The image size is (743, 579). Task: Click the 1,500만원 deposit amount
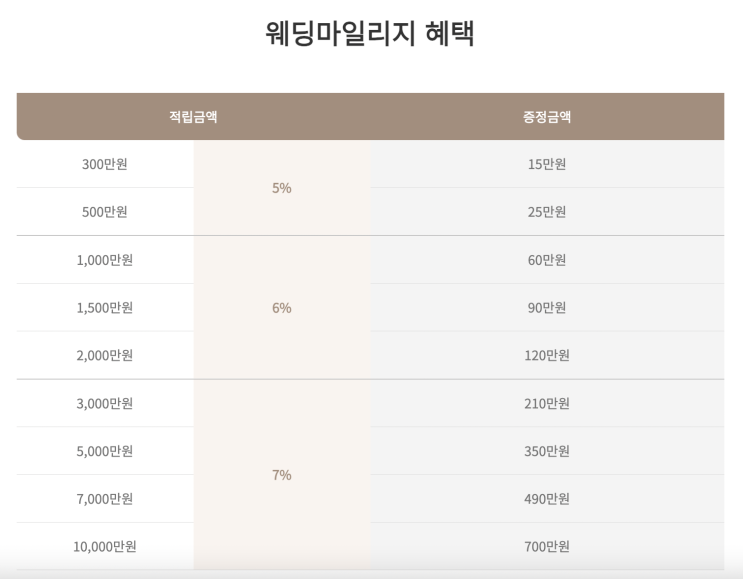[x=104, y=308]
